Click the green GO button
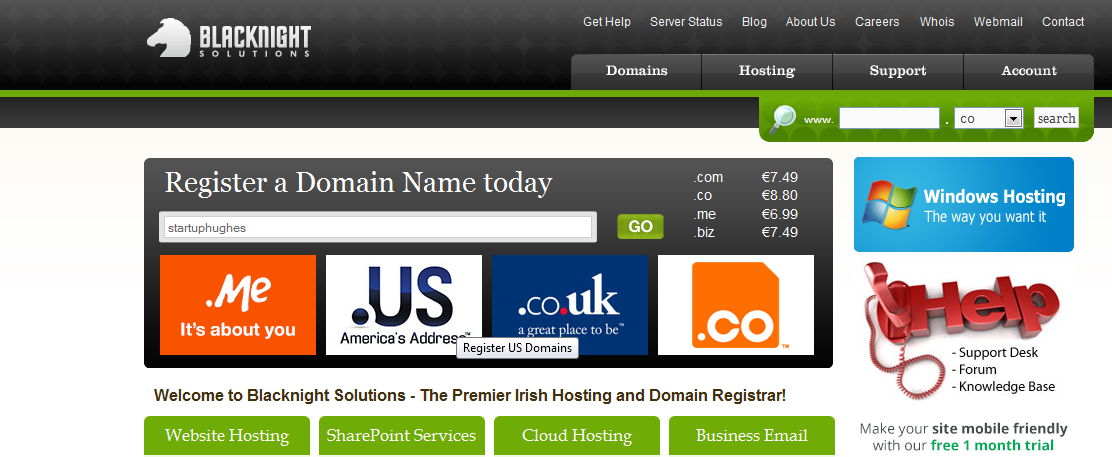 [x=640, y=226]
